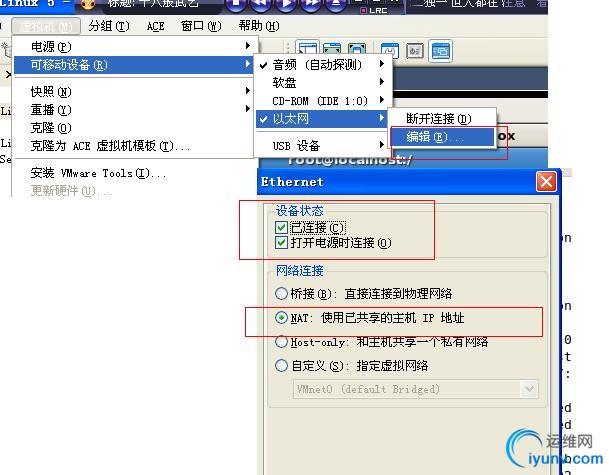Select the 桥接(B) bridged network radio button
Viewport: 609px width, 475px height.
coord(281,293)
